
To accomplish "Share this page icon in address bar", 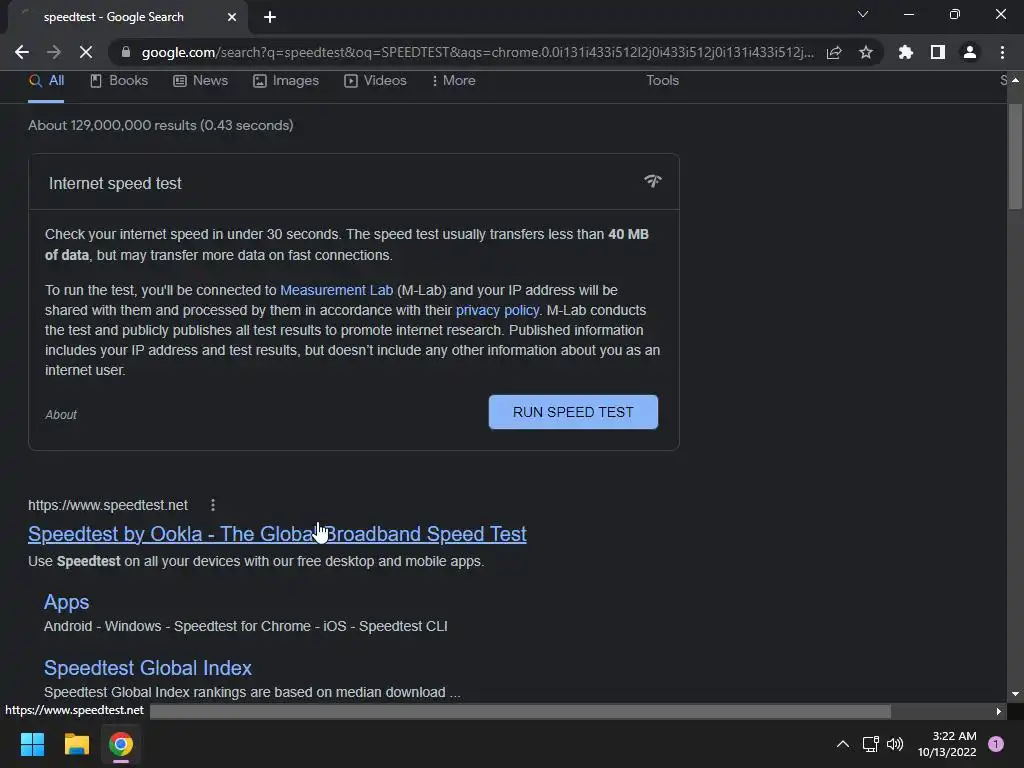I will click(x=834, y=52).
